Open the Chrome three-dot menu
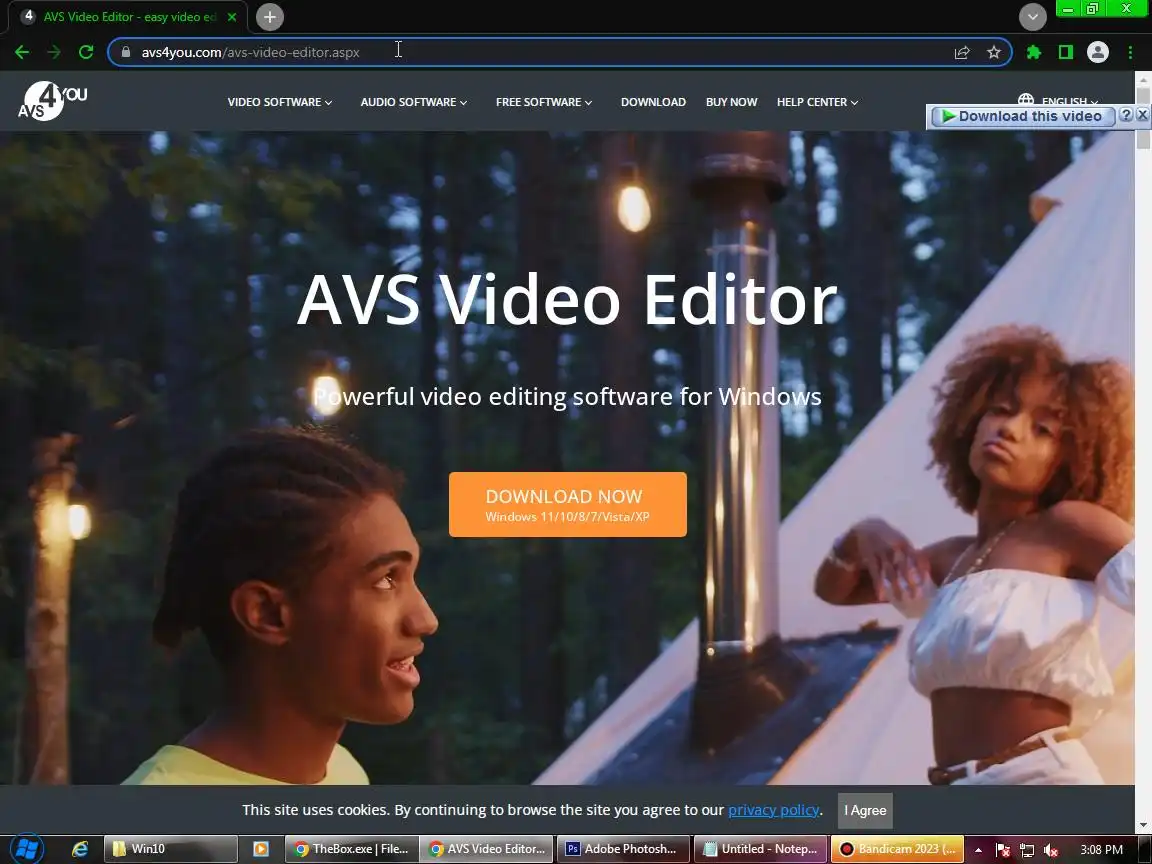This screenshot has height=864, width=1152. pos(1130,52)
